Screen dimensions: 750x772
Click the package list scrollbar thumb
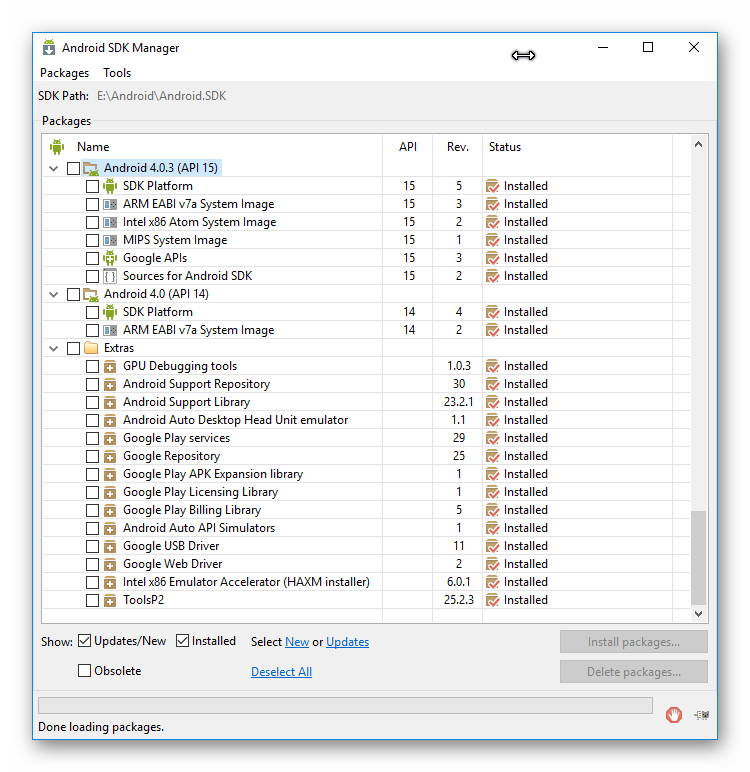[698, 557]
